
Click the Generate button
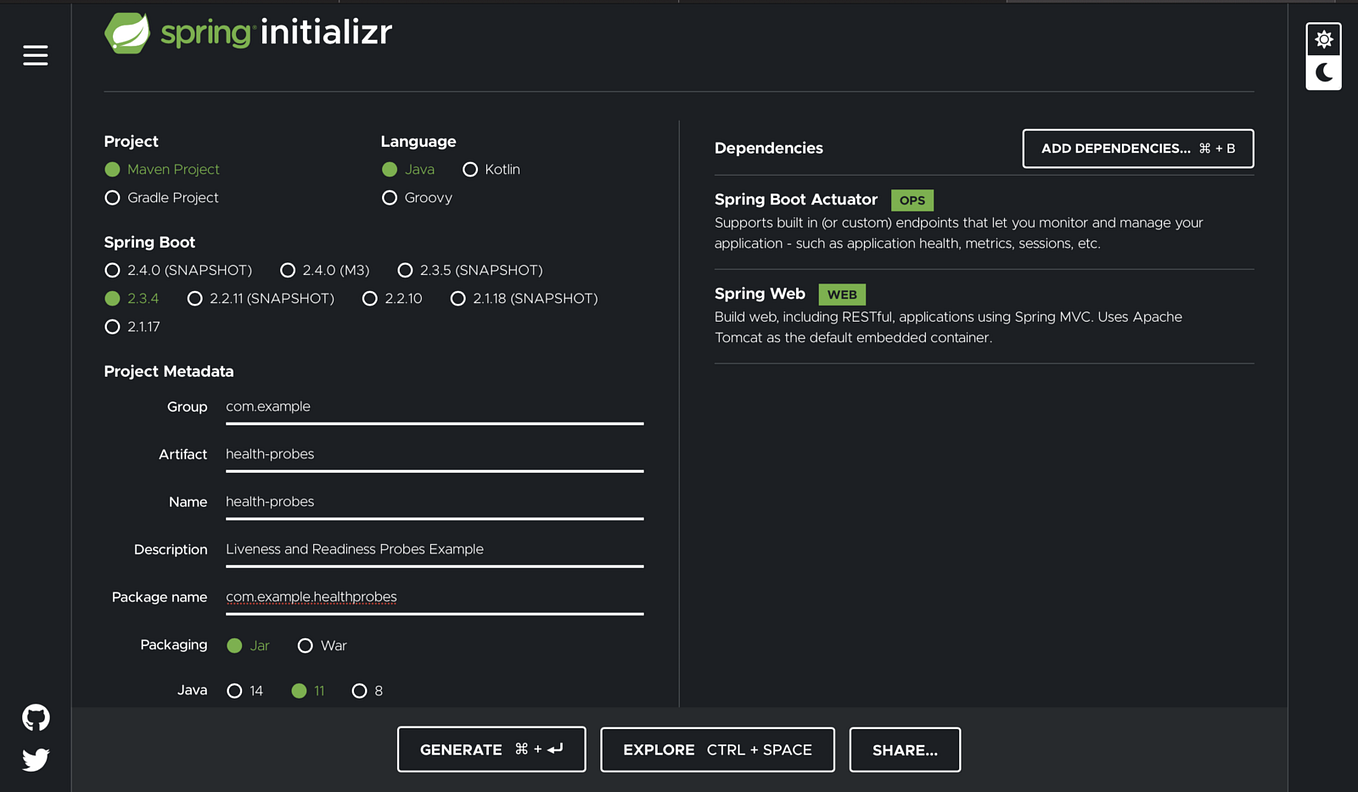coord(491,749)
